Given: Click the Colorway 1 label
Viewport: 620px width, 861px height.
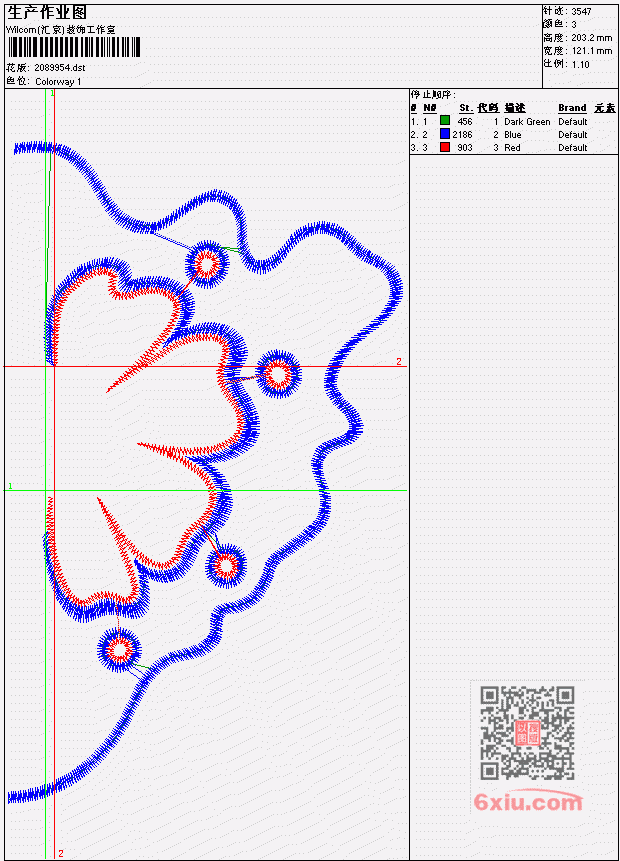Looking at the screenshot, I should [58, 81].
